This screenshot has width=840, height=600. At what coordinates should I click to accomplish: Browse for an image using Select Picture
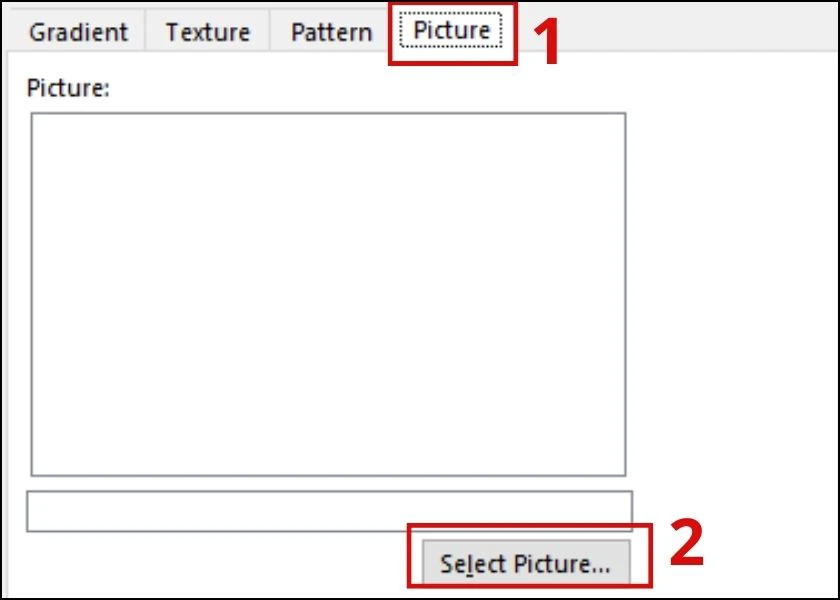526,564
